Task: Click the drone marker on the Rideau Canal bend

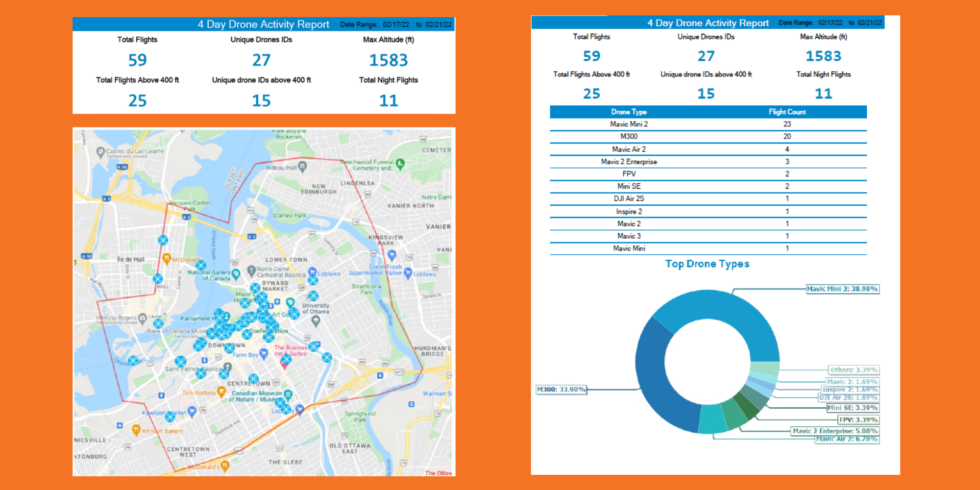Action: [x=327, y=358]
